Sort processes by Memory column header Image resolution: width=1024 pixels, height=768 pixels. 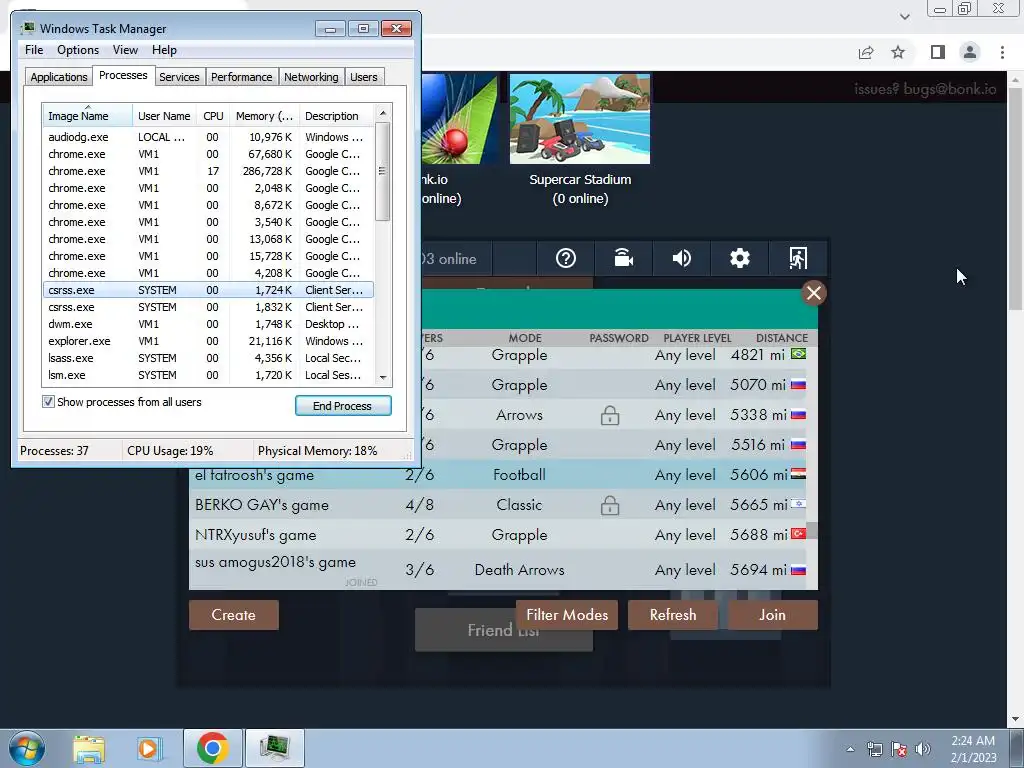264,116
